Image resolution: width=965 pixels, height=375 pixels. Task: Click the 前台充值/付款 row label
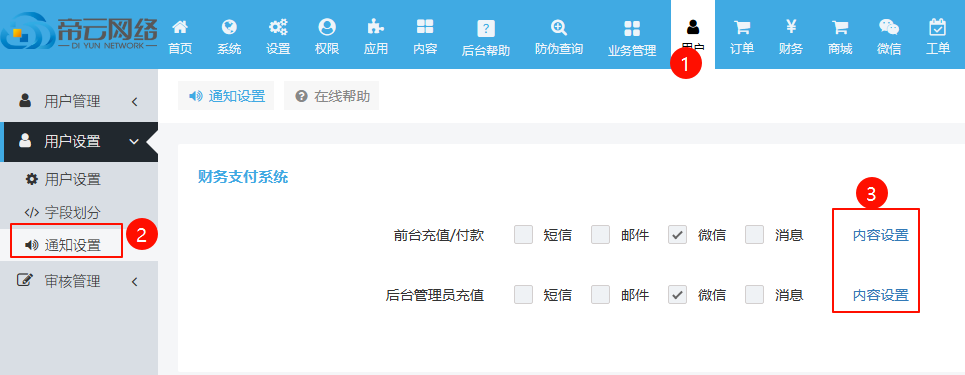pos(439,235)
